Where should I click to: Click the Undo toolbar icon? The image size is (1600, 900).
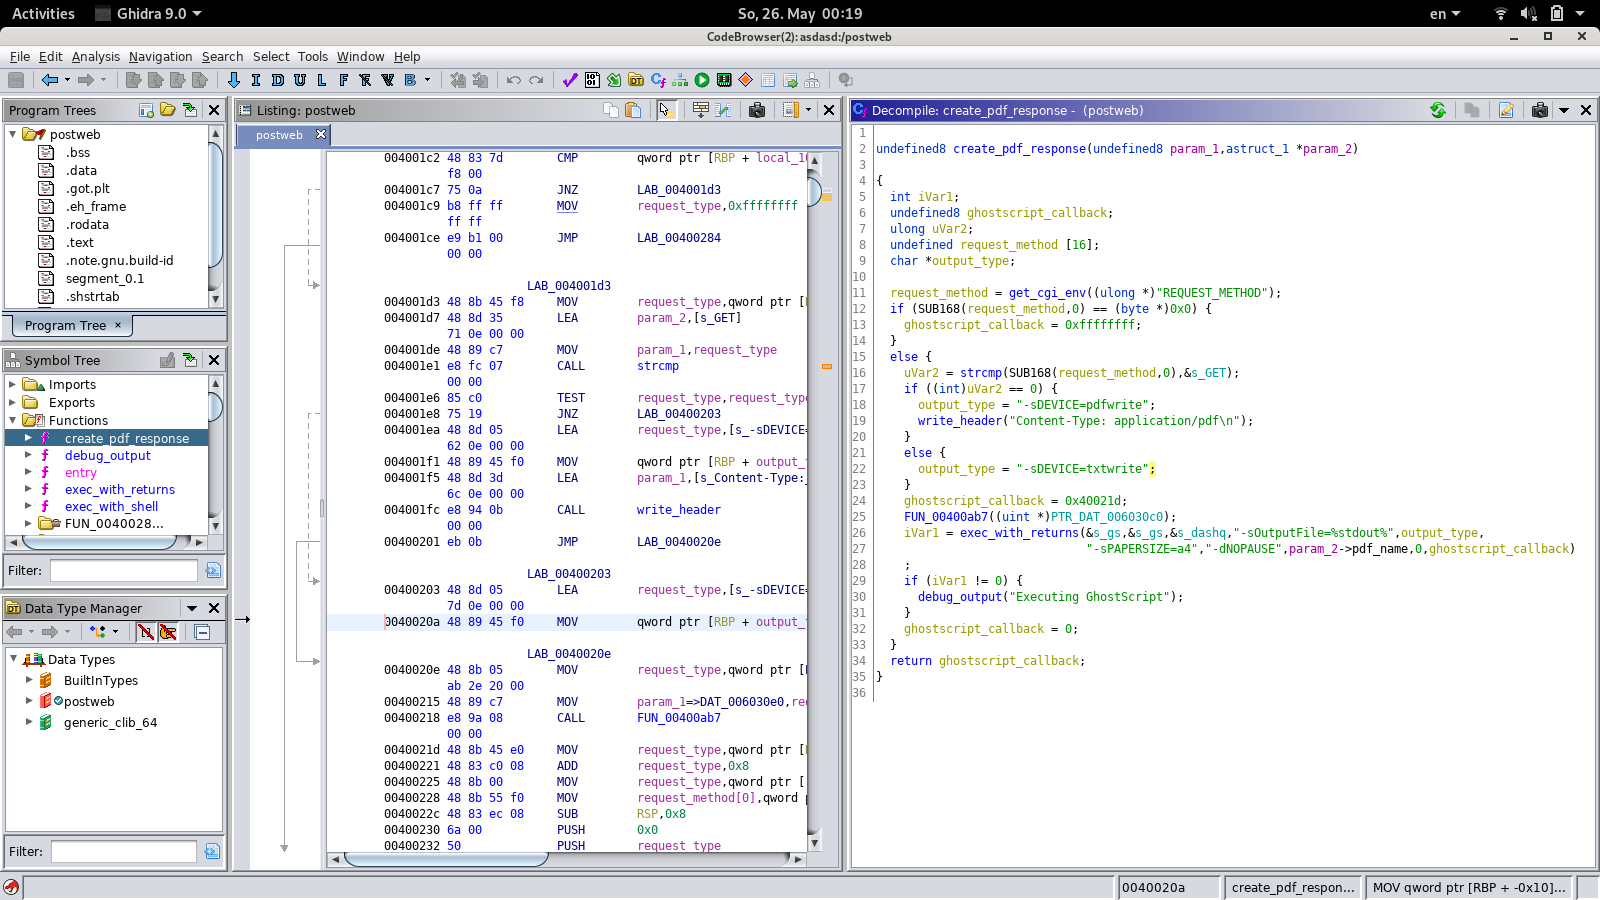[x=514, y=80]
